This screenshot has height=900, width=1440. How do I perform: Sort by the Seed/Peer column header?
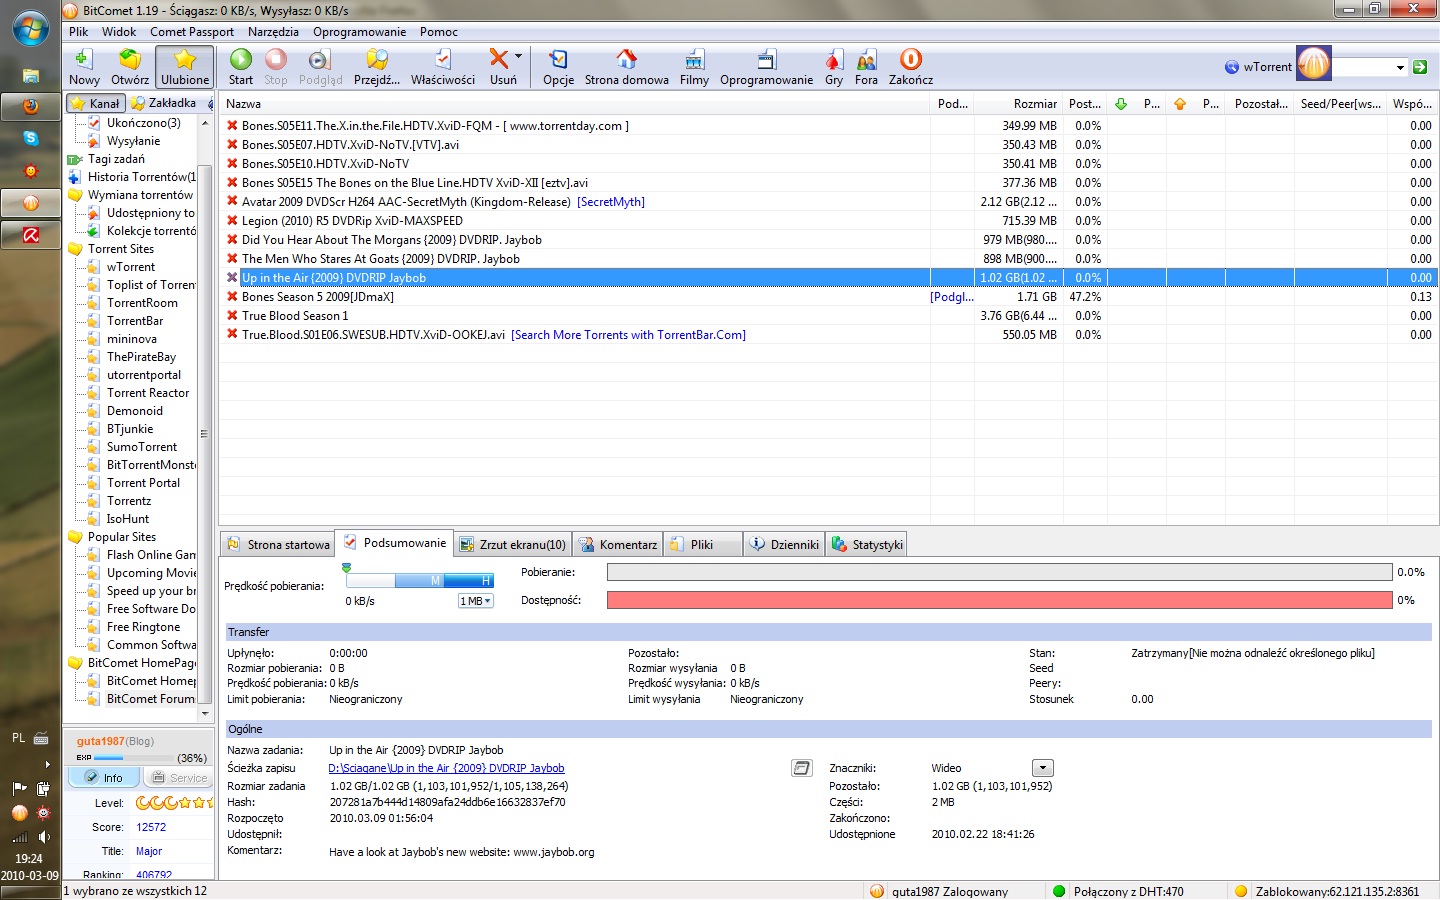(1340, 104)
